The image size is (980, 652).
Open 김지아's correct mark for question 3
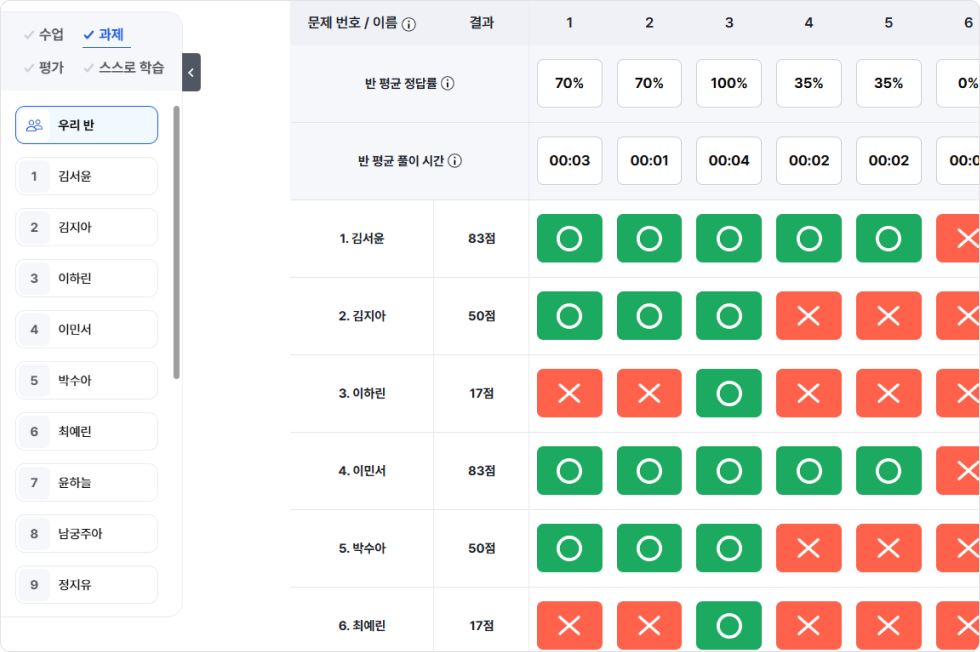(729, 316)
